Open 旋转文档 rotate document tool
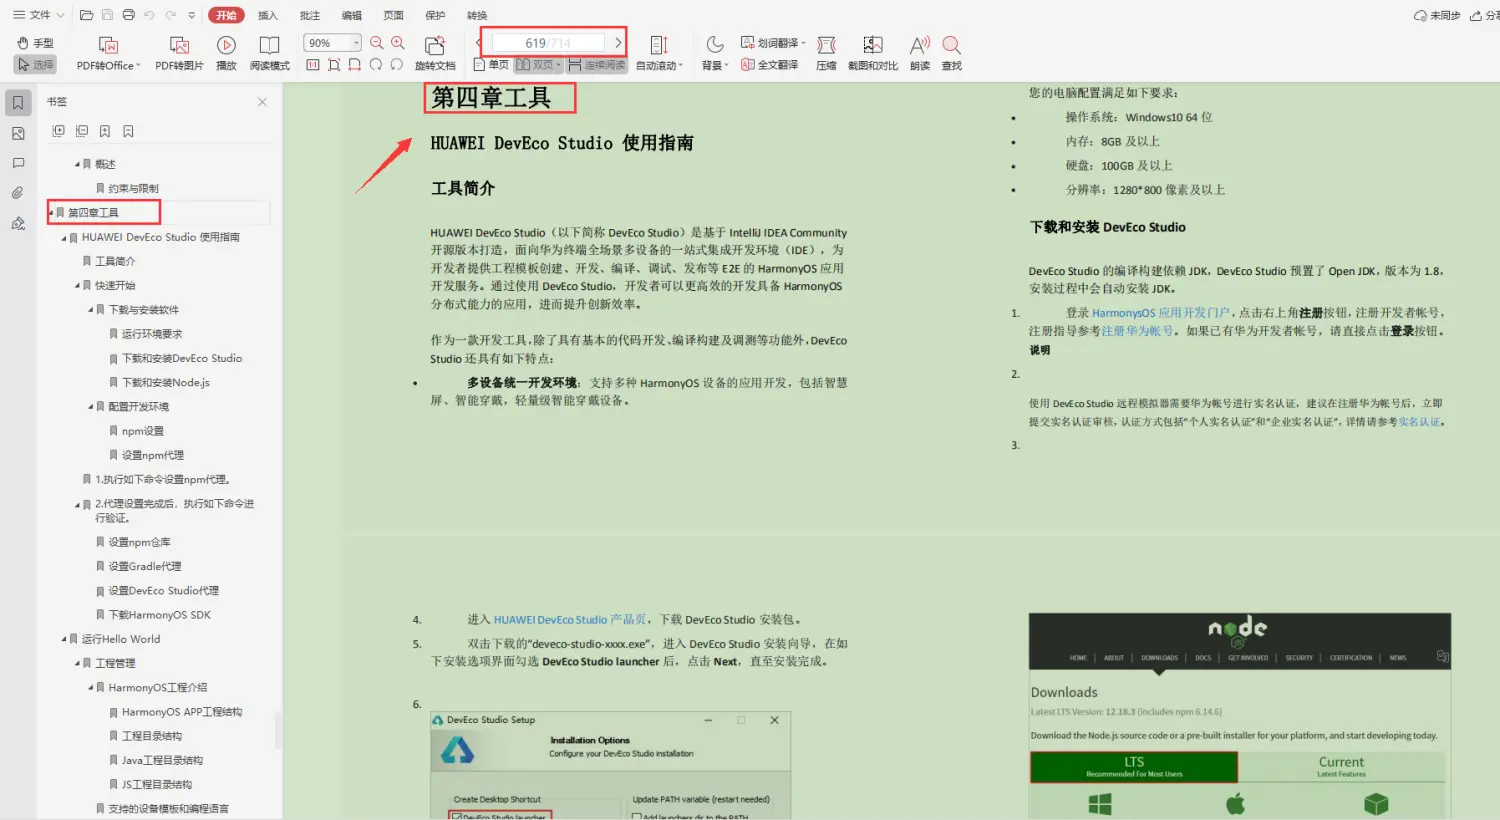The image size is (1500, 820). coord(435,53)
